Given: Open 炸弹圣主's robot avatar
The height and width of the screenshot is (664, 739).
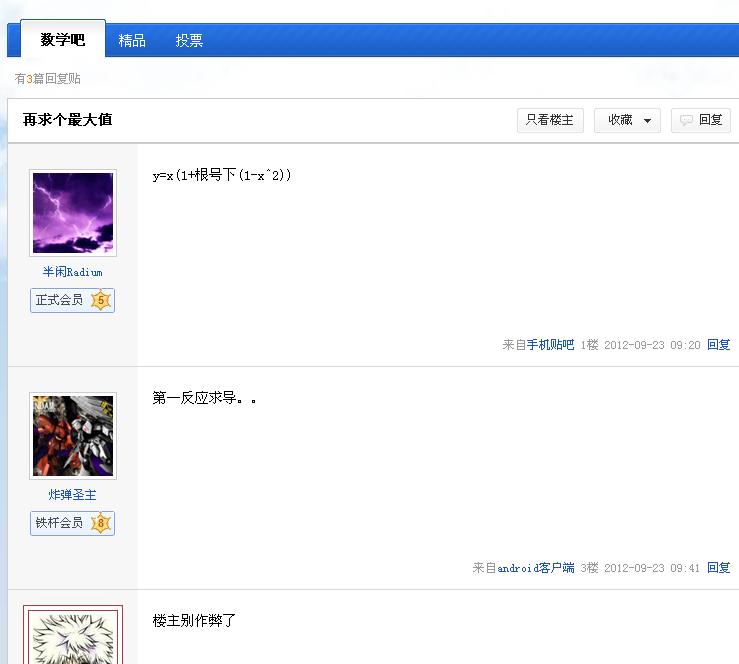Looking at the screenshot, I should (x=73, y=436).
